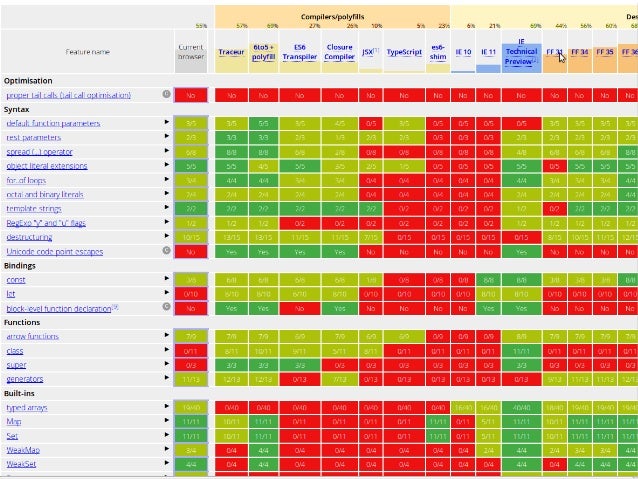
Task: Open the ES6 Transpiler header link
Action: [299, 52]
